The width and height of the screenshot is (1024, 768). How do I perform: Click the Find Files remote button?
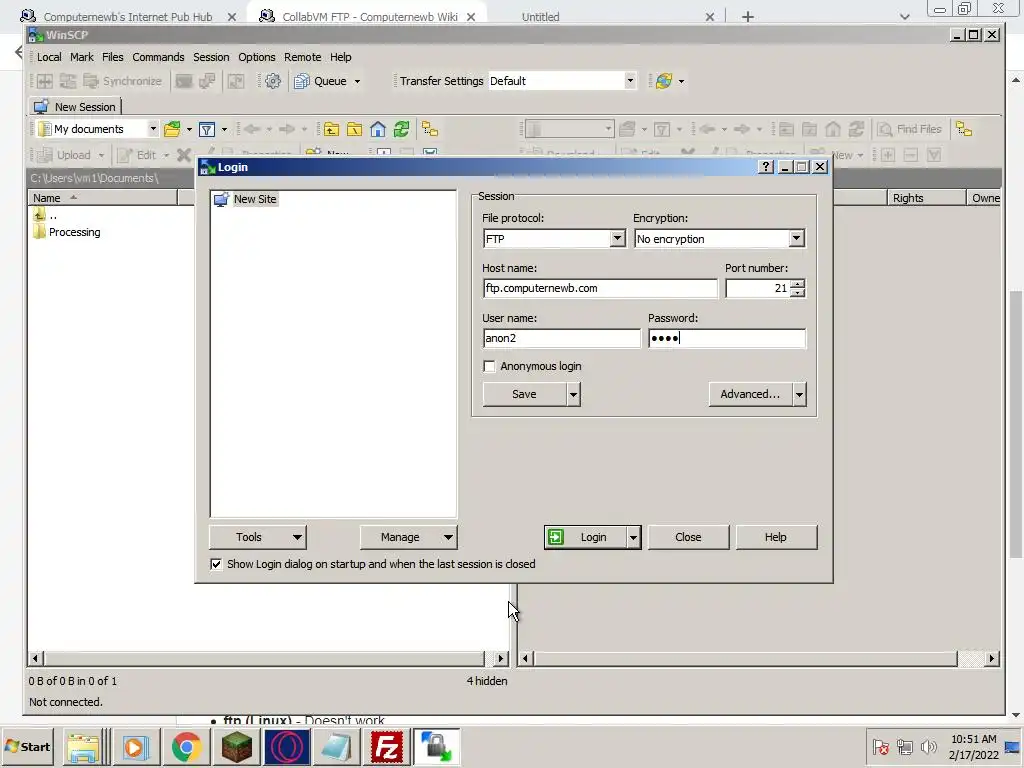tap(910, 129)
